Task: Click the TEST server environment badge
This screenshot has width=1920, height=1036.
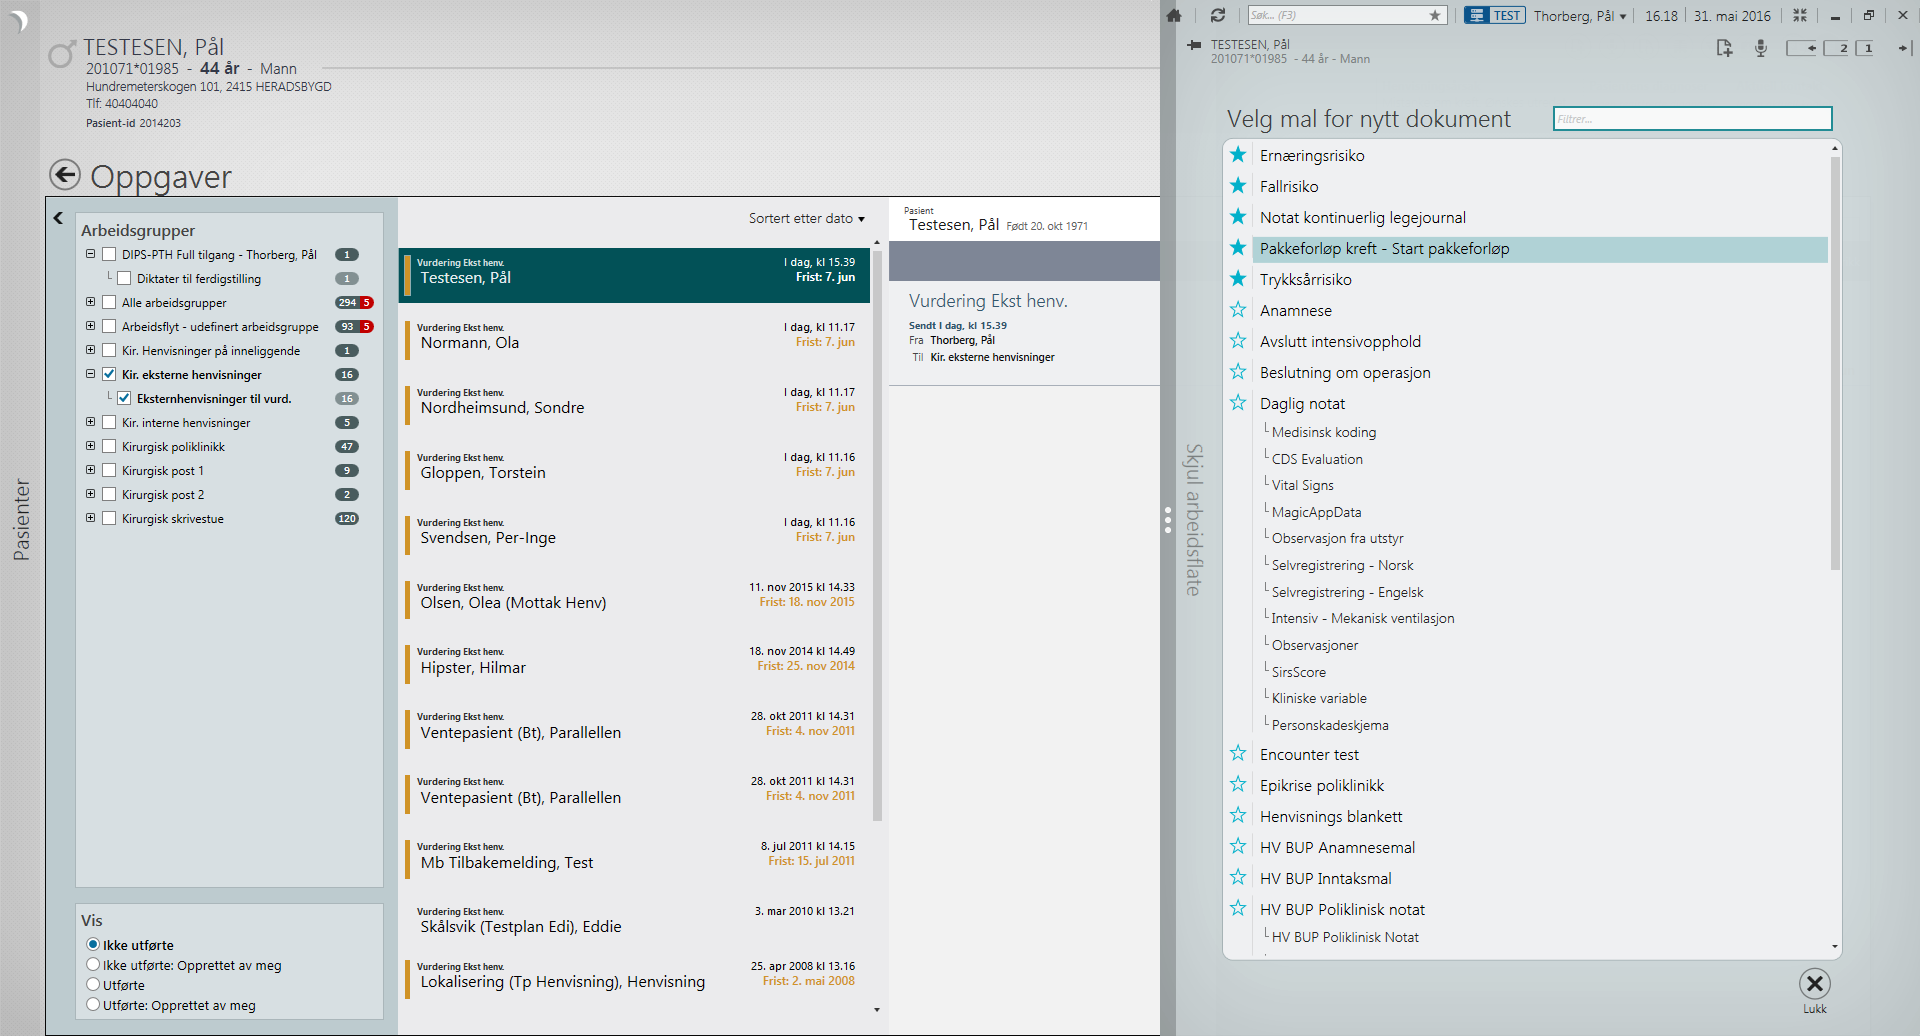Action: click(x=1495, y=15)
